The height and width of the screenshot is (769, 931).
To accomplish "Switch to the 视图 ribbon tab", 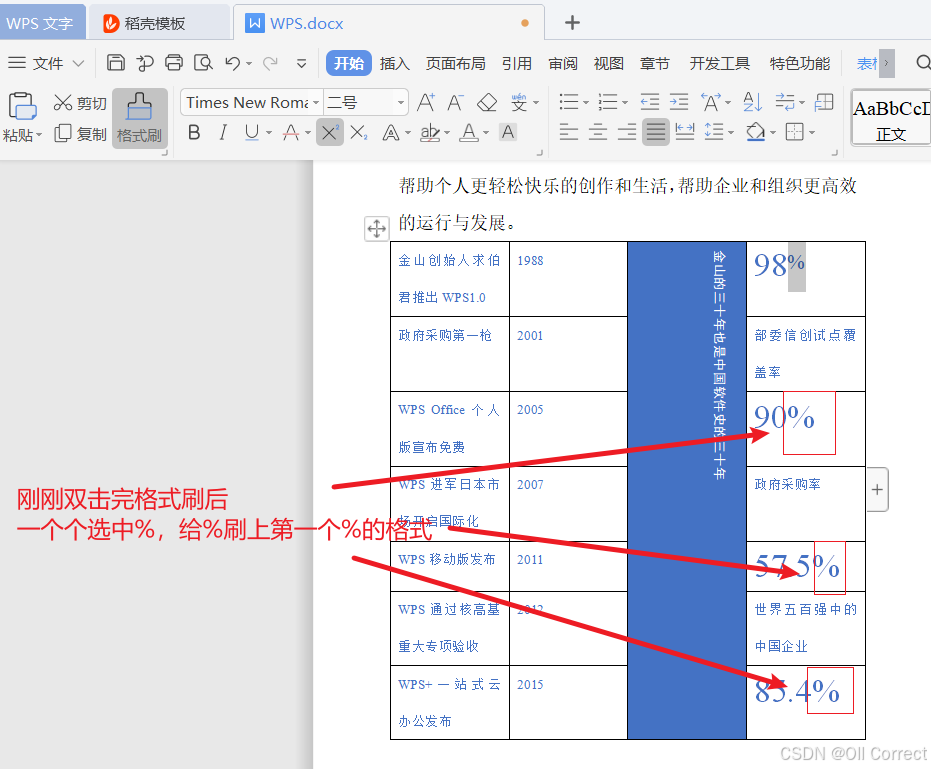I will point(609,63).
